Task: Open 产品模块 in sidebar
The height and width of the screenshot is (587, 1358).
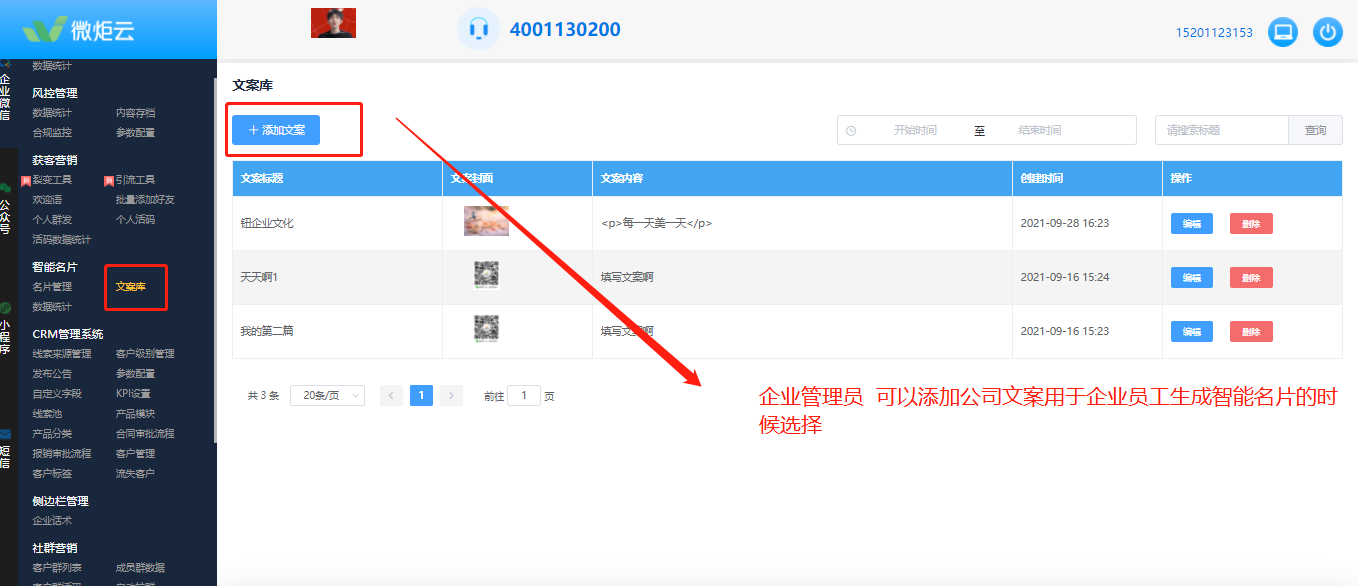Action: point(135,413)
